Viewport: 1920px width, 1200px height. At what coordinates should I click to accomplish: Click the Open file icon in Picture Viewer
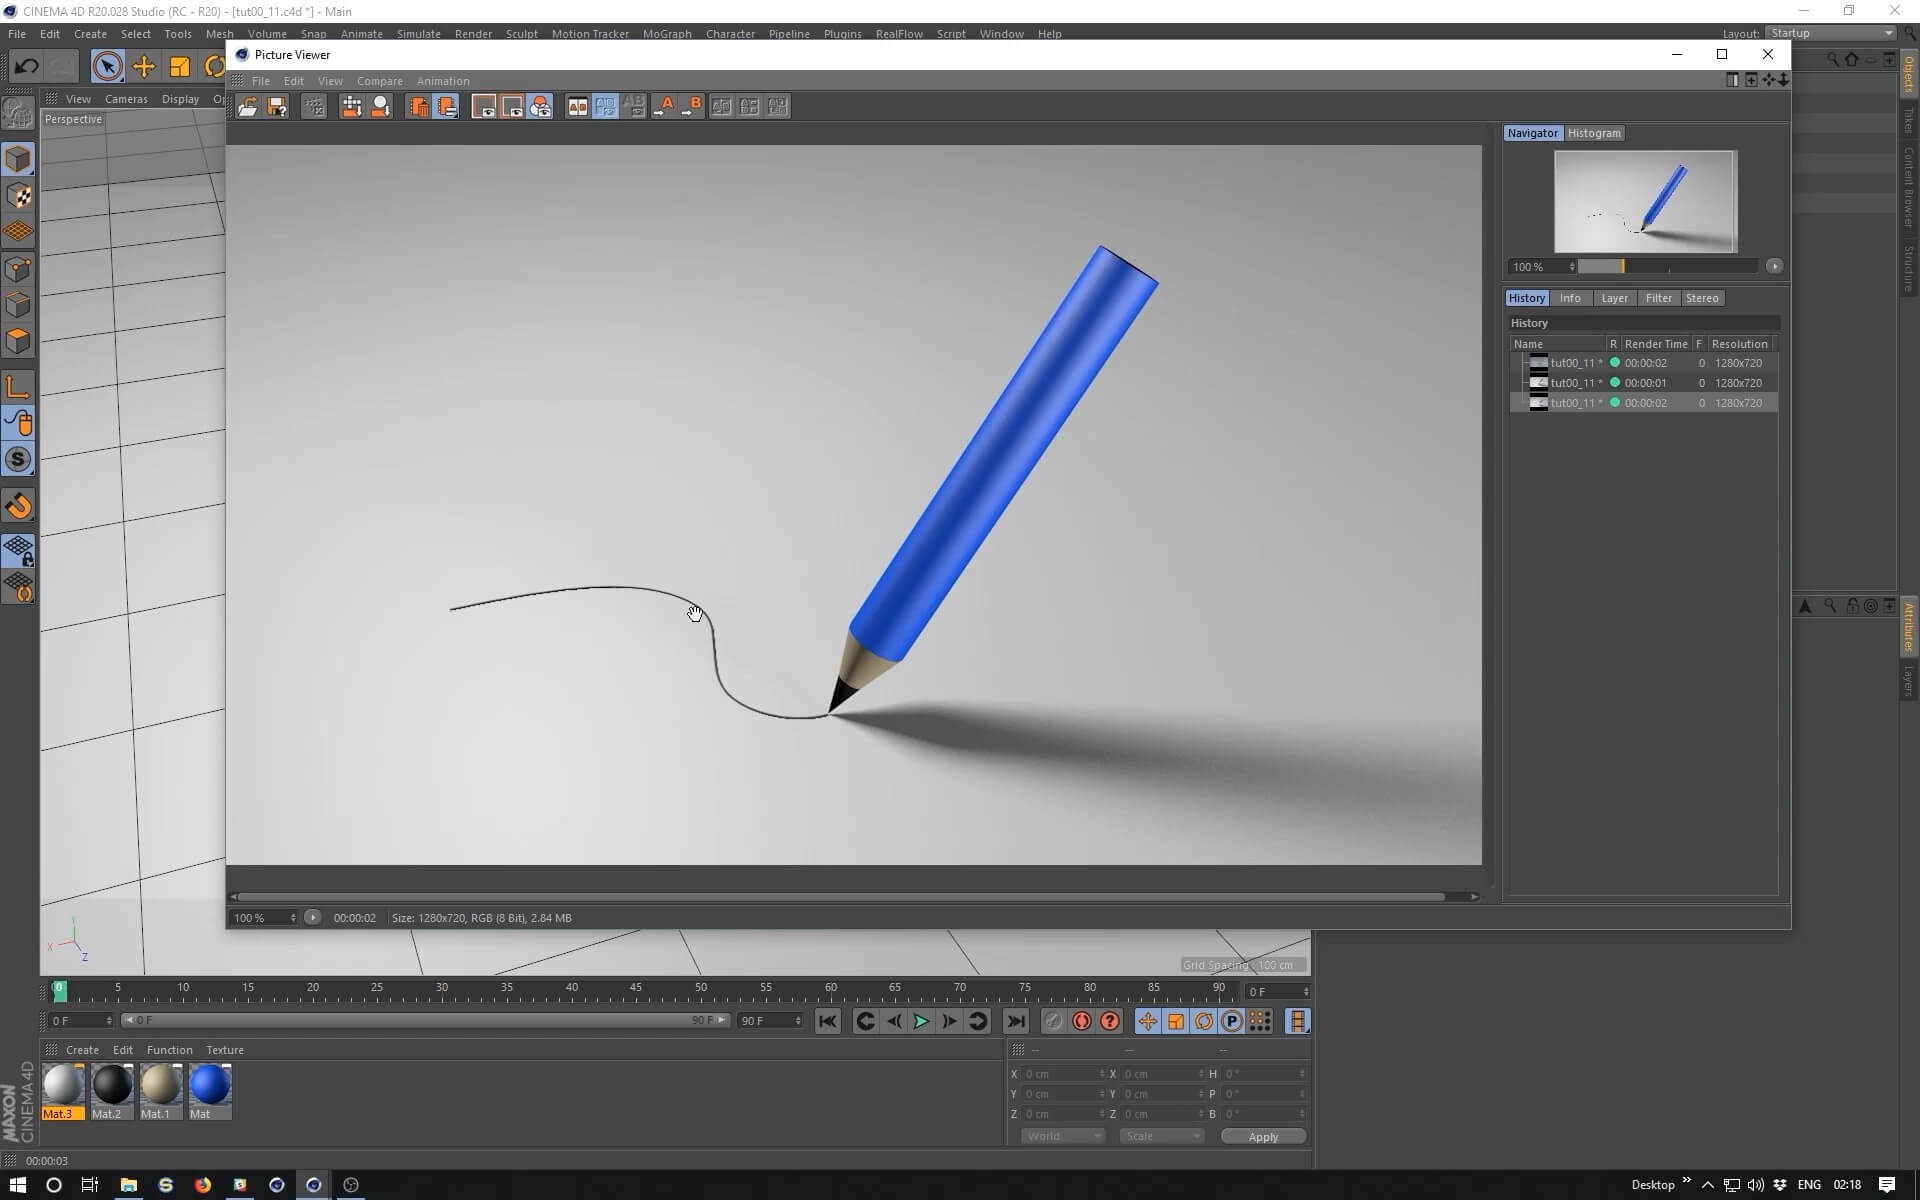click(x=247, y=107)
